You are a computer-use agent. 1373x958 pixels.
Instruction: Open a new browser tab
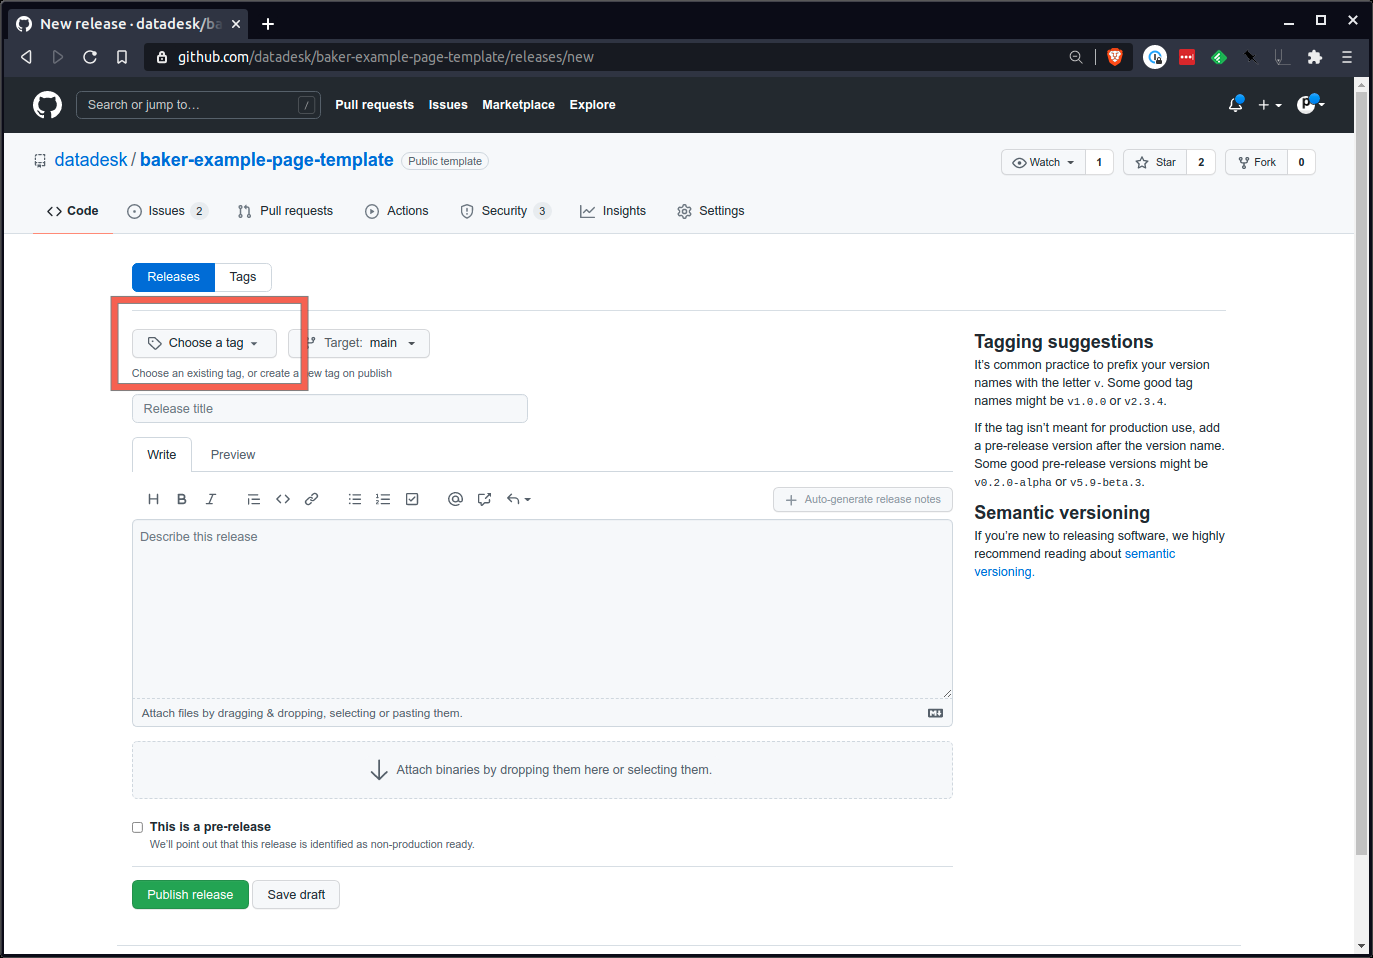click(268, 24)
